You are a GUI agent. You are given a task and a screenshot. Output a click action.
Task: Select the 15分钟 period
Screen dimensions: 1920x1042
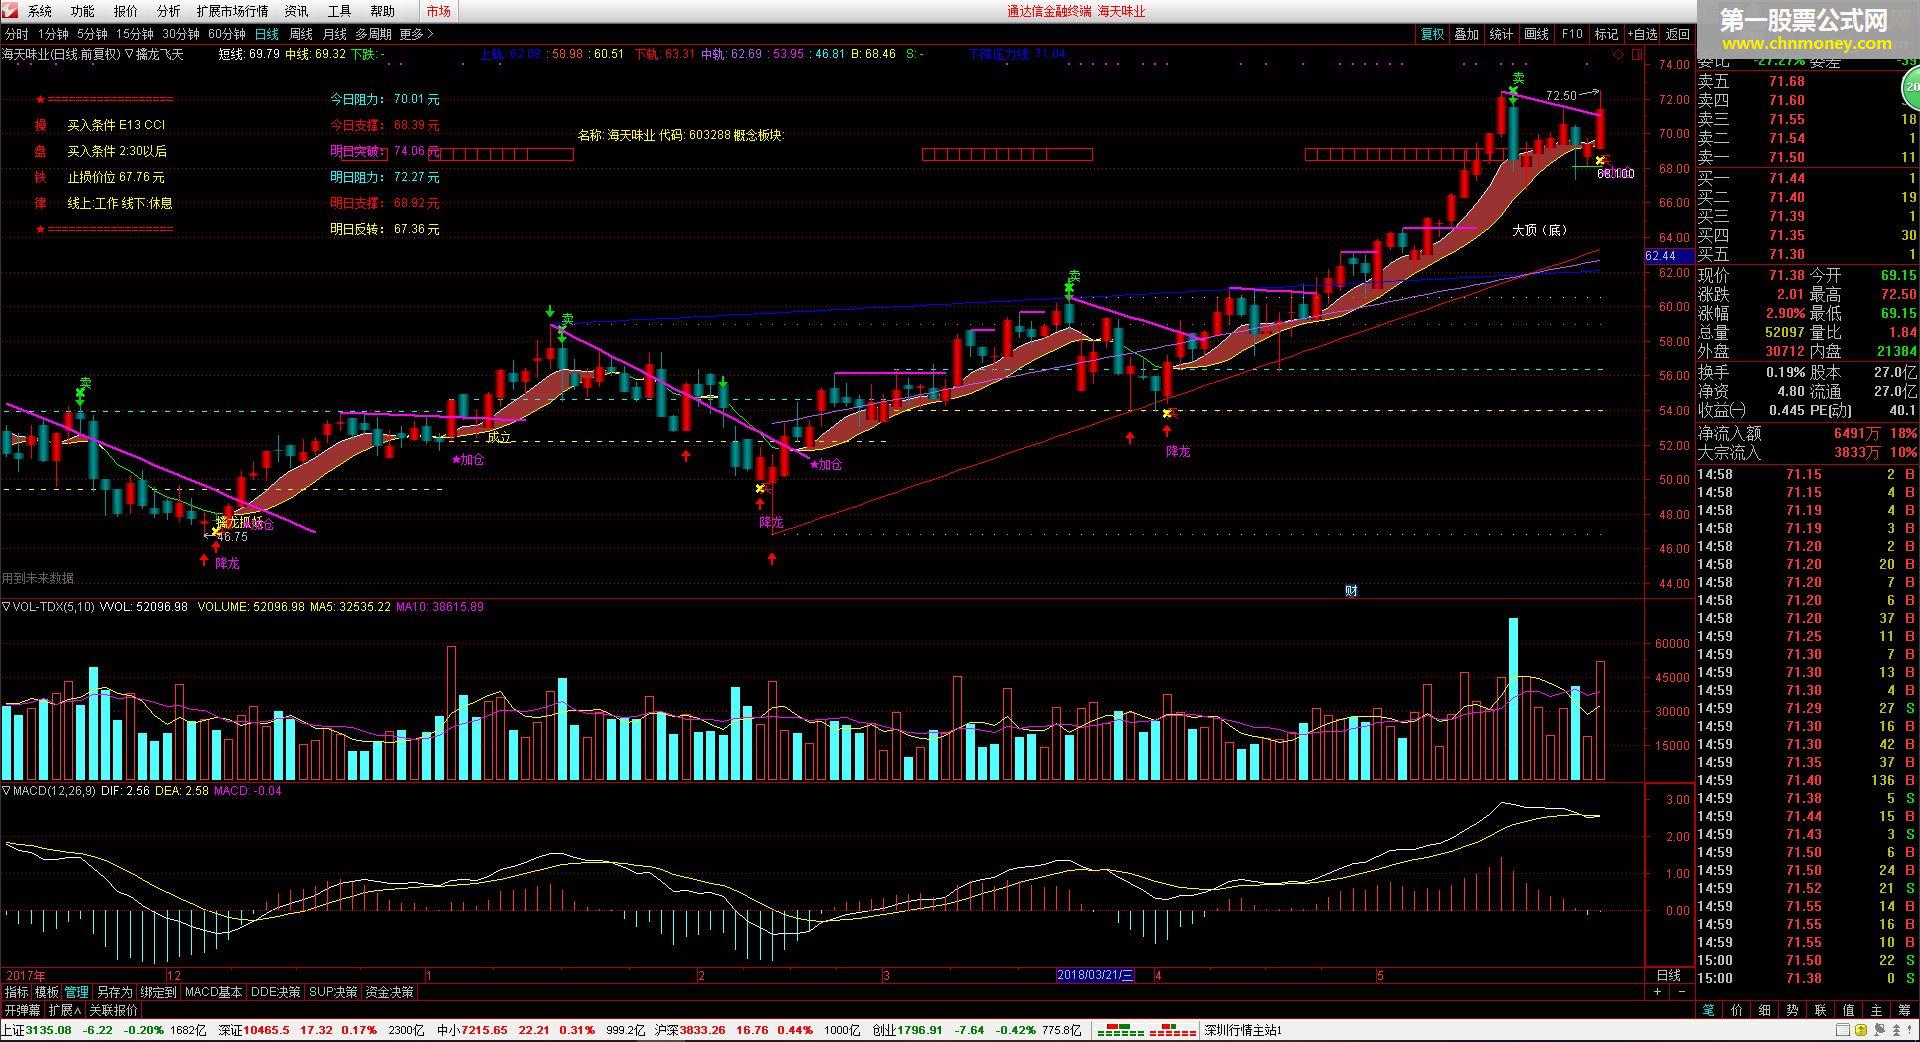pos(135,34)
